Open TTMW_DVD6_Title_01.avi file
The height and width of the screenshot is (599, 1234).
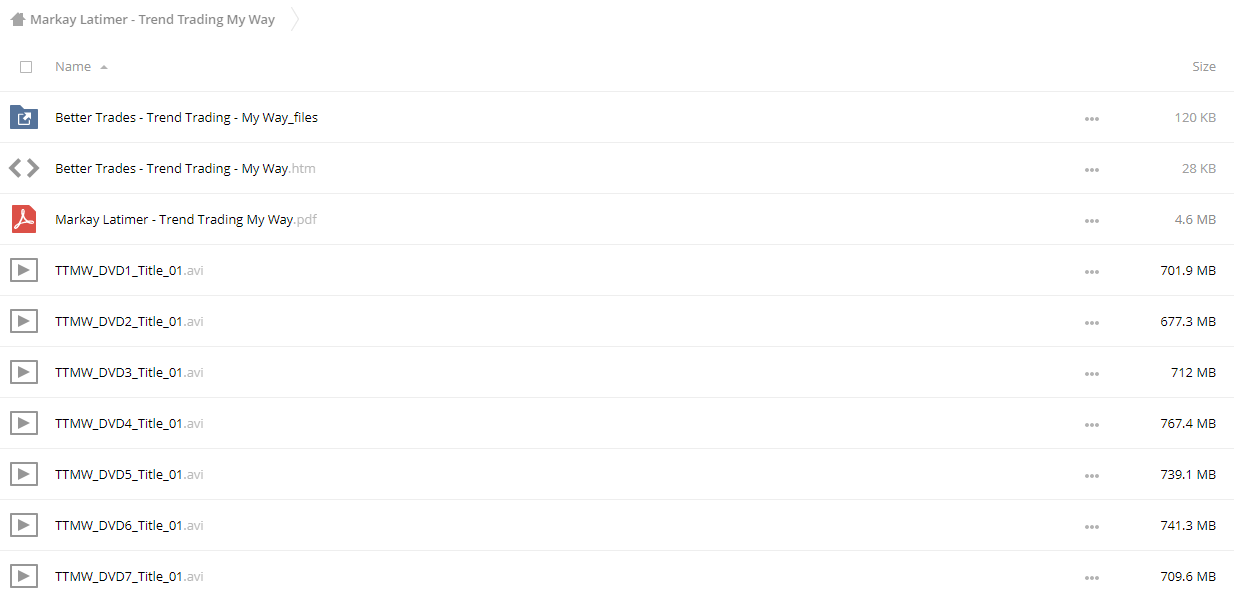129,526
